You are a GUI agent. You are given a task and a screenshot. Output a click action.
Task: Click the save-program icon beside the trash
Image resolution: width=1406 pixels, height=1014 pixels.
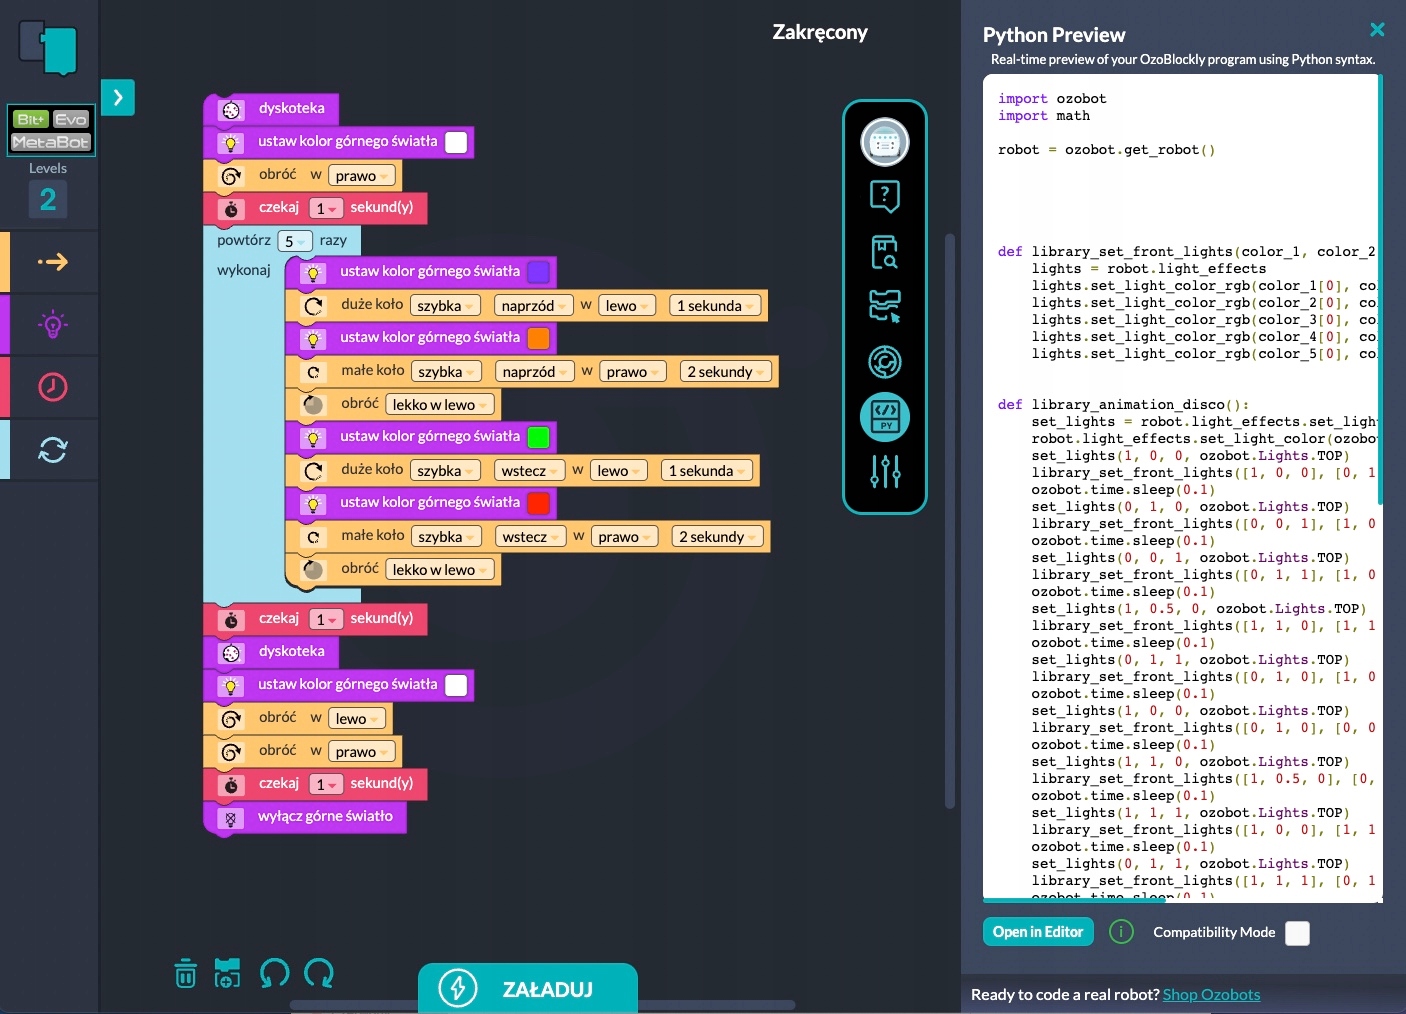[228, 973]
